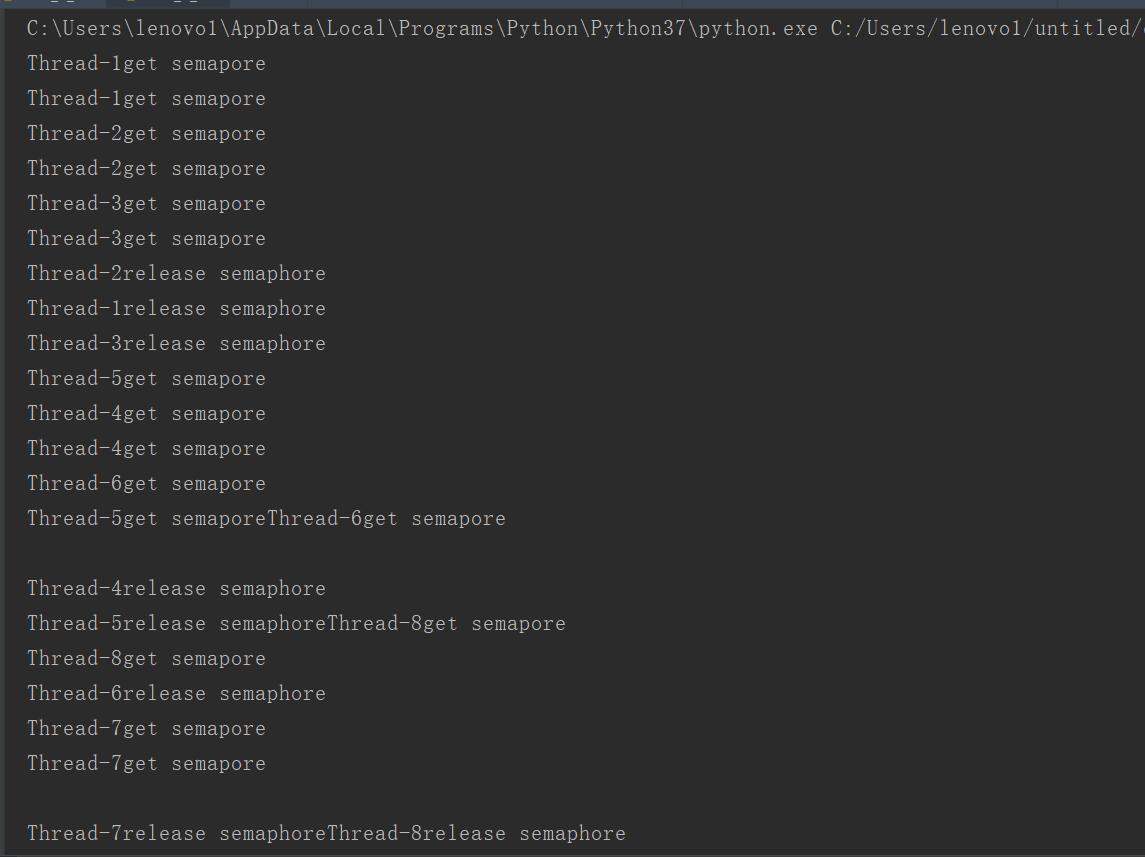Select the Thread-3release semaphore line
This screenshot has width=1145, height=857.
tap(176, 344)
